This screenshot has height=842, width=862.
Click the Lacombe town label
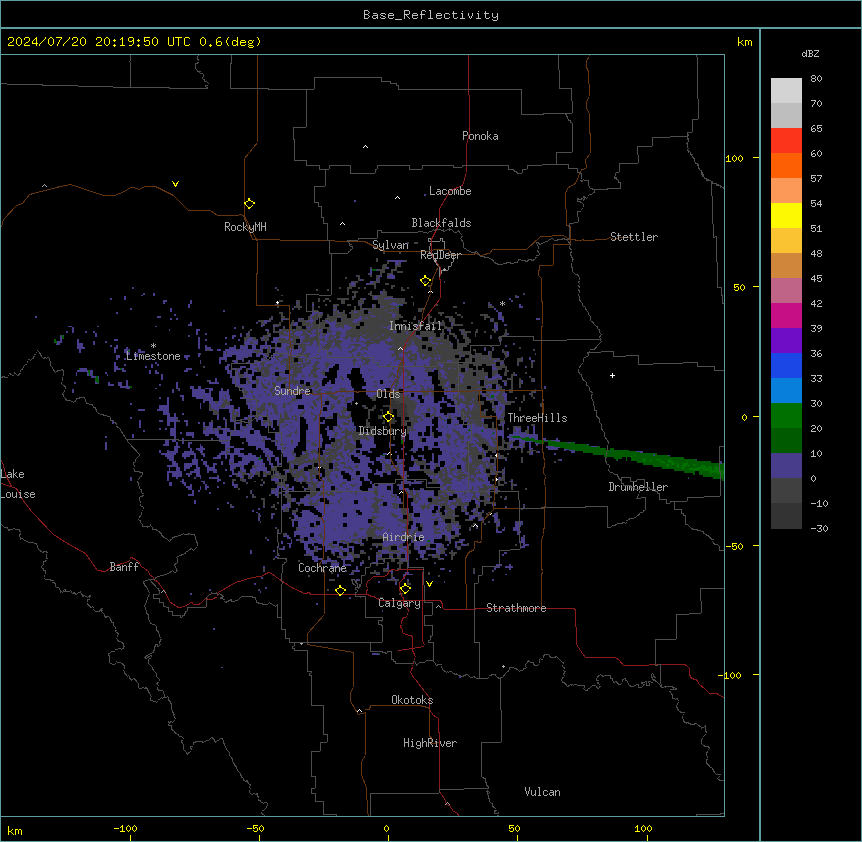click(x=450, y=191)
